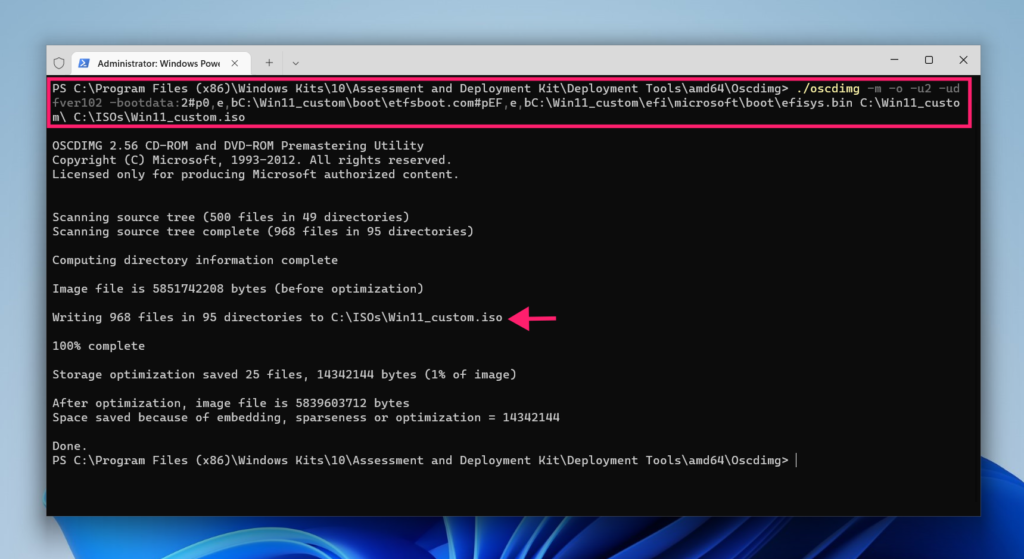Click "Space saved because of embedding" line
Image resolution: width=1024 pixels, height=559 pixels.
(306, 418)
